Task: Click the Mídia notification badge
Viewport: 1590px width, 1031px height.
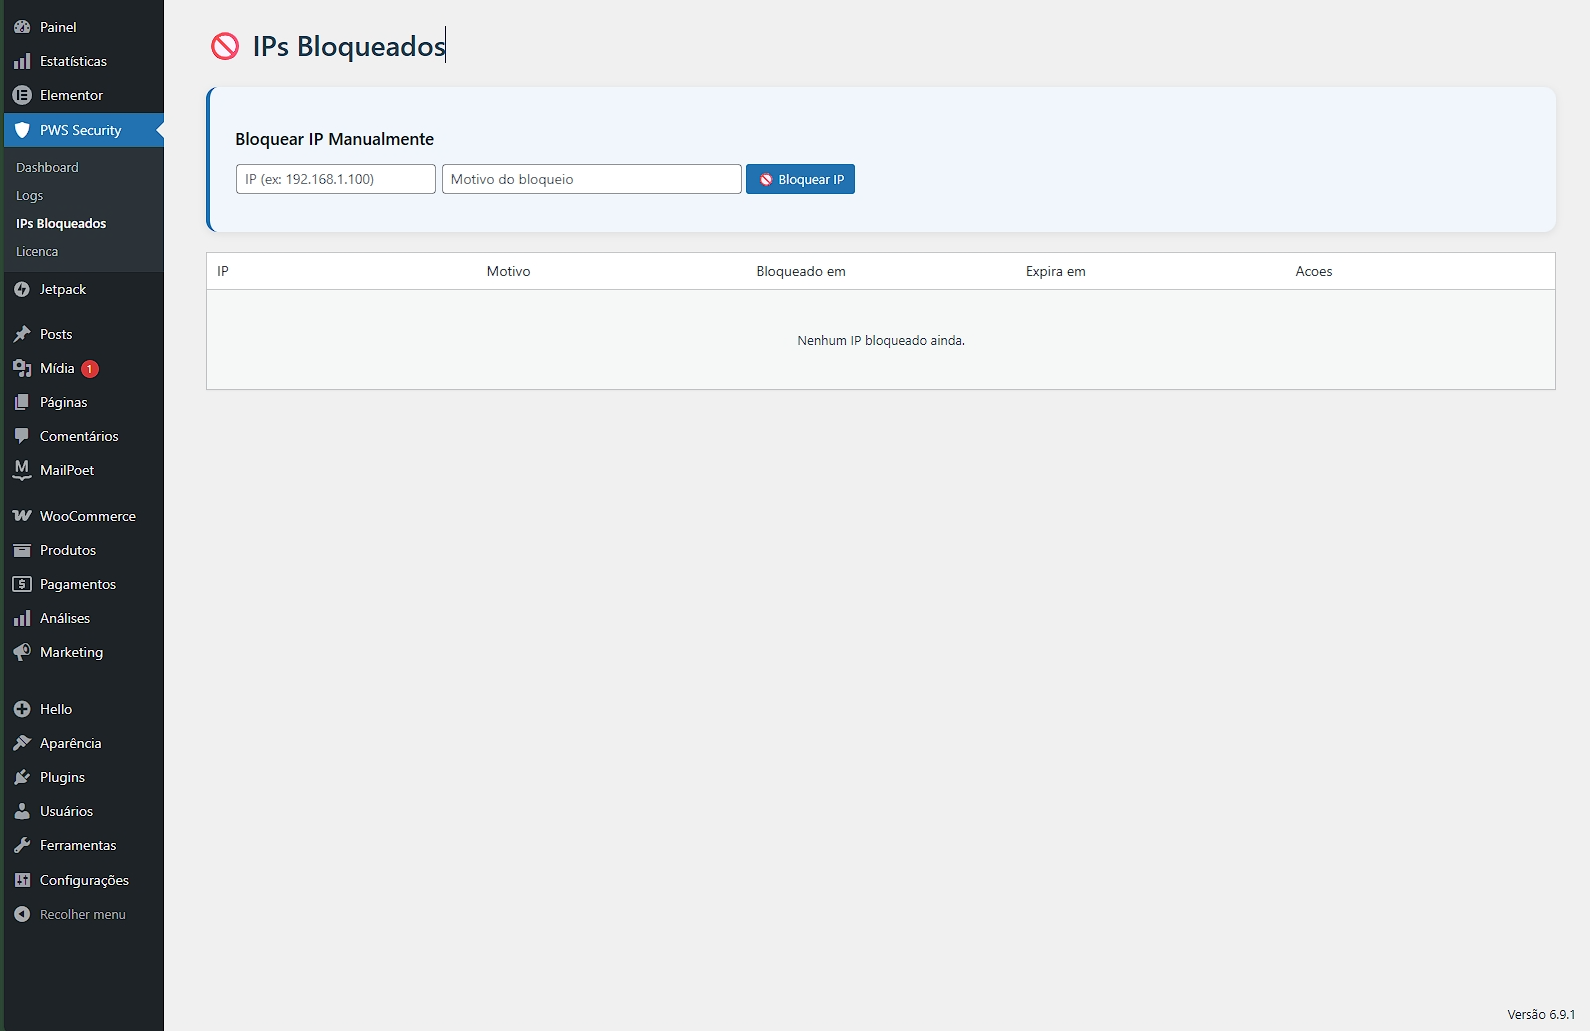Action: (x=90, y=369)
